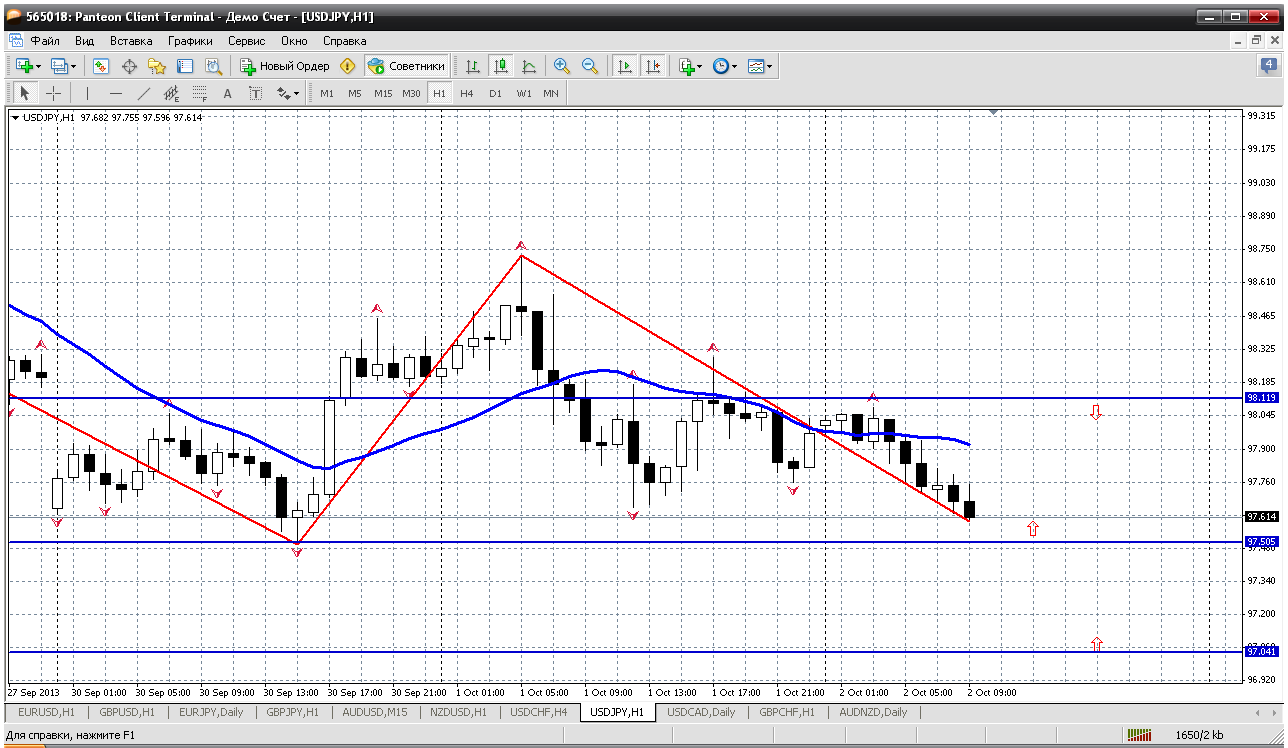The image size is (1288, 748).
Task: Switch to the EURUSD,H1 chart tab
Action: click(46, 712)
